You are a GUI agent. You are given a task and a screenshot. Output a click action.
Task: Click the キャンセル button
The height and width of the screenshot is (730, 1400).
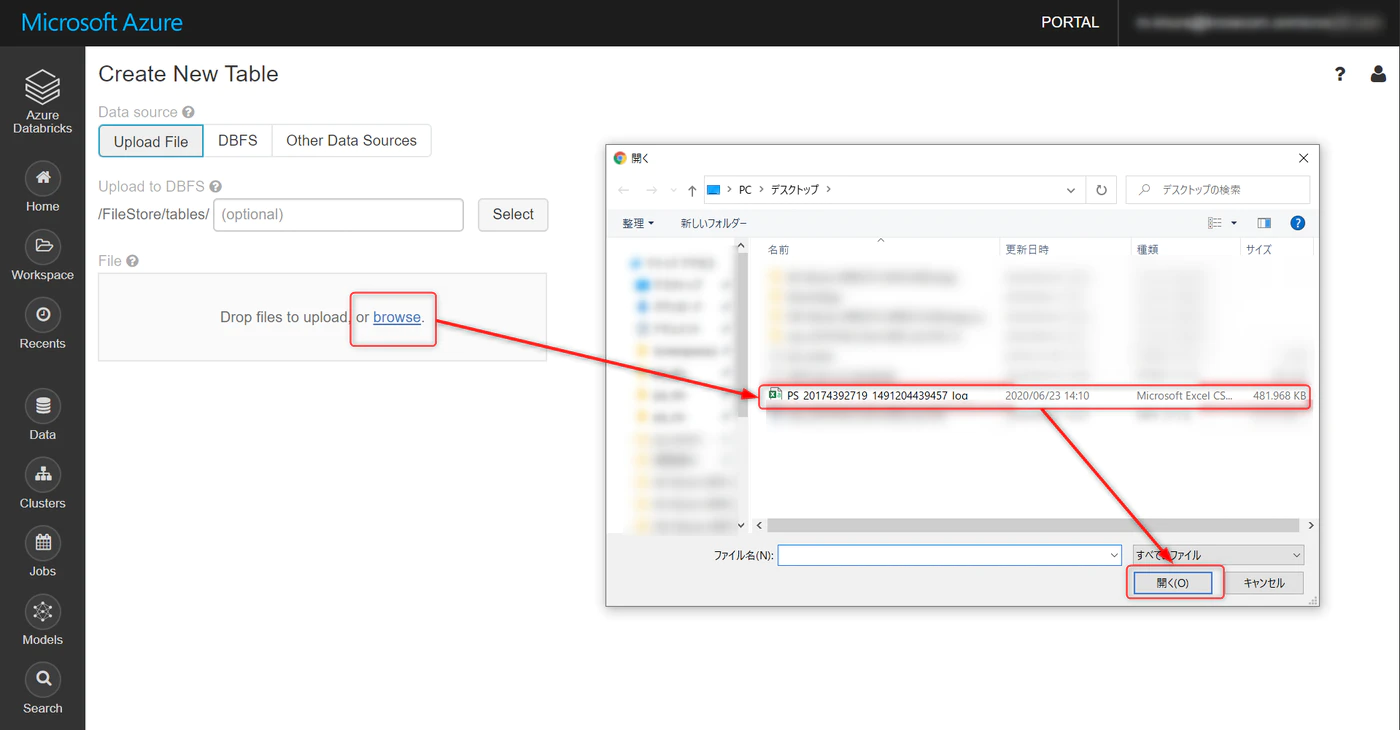(1264, 583)
